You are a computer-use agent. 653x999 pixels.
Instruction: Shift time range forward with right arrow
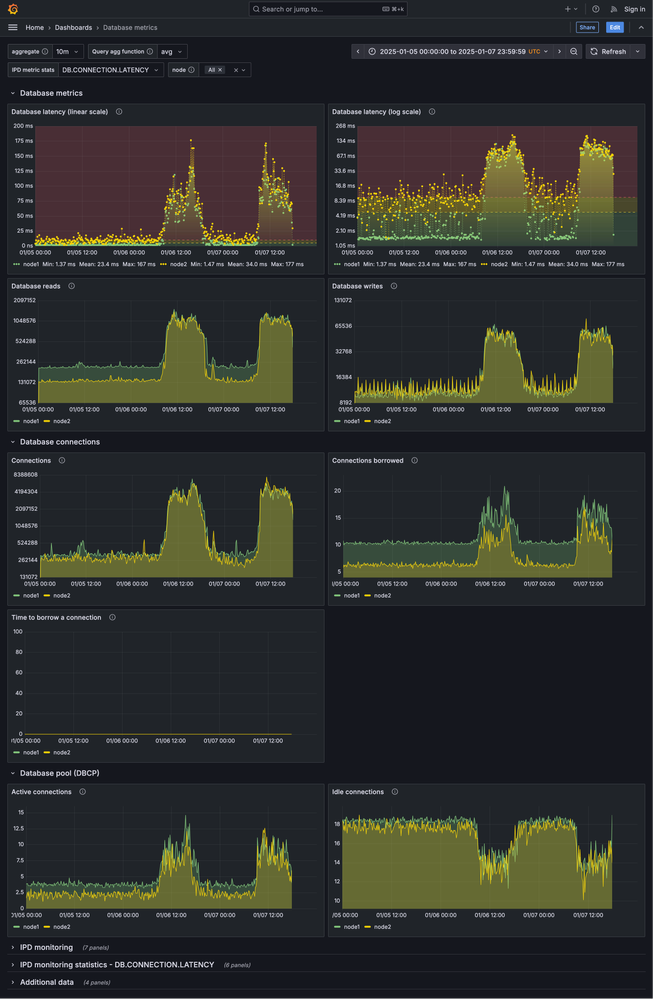click(559, 52)
